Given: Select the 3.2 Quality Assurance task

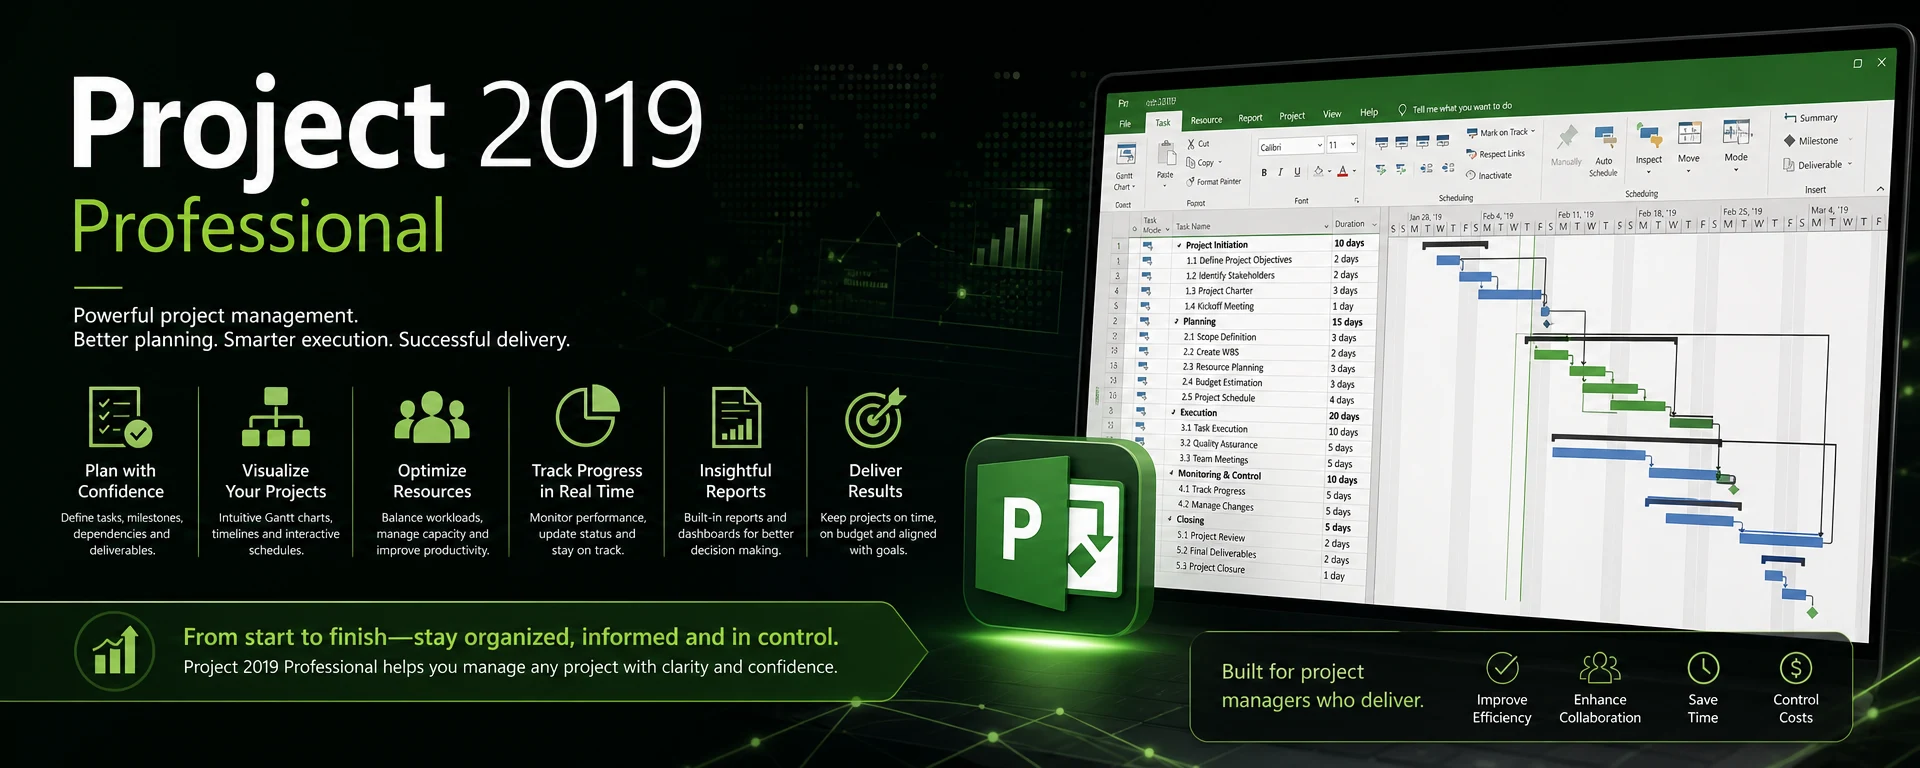Looking at the screenshot, I should tap(1219, 444).
